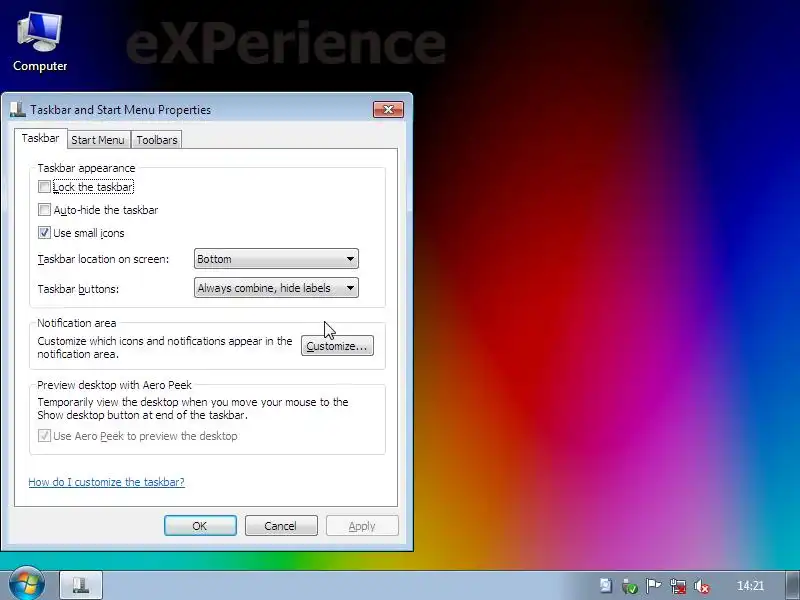Close the Taskbar and Start Menu Properties dialog
The image size is (800, 600).
point(388,110)
